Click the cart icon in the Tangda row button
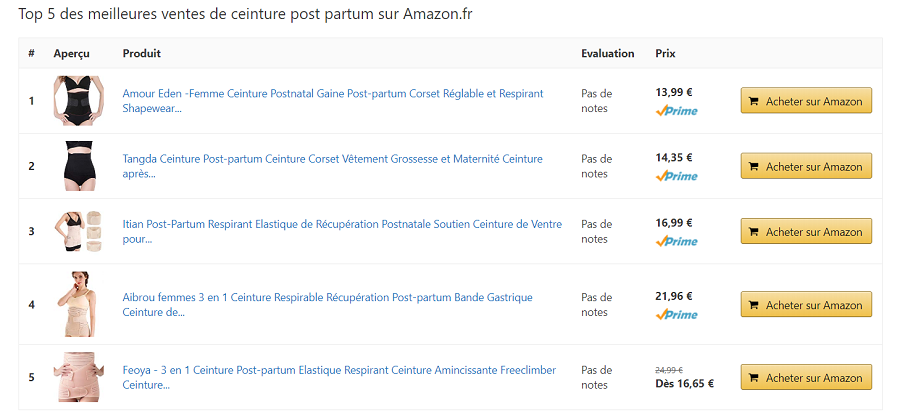The height and width of the screenshot is (420, 900). (x=754, y=166)
